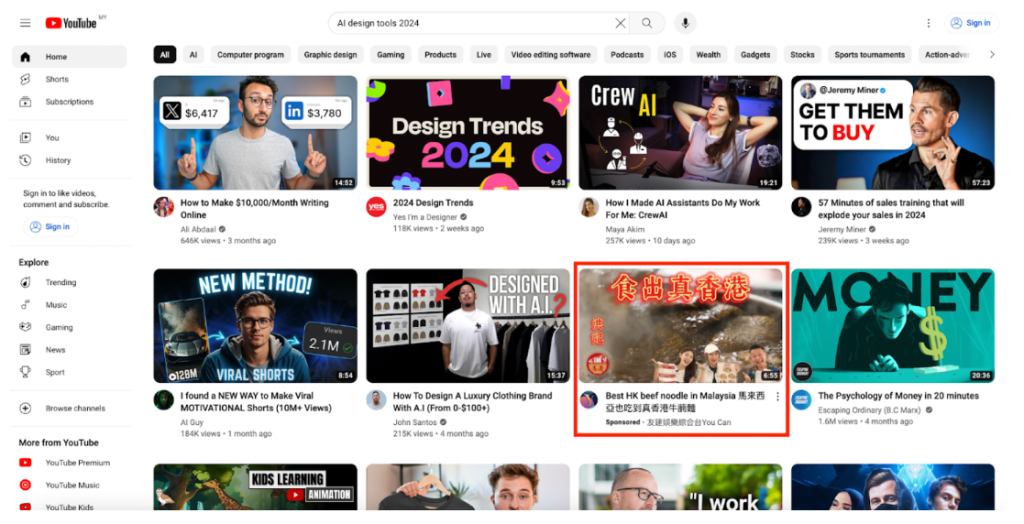Open the Viral Shorts NEW METHOD thumbnail
The width and height of the screenshot is (1024, 524).
tap(255, 325)
